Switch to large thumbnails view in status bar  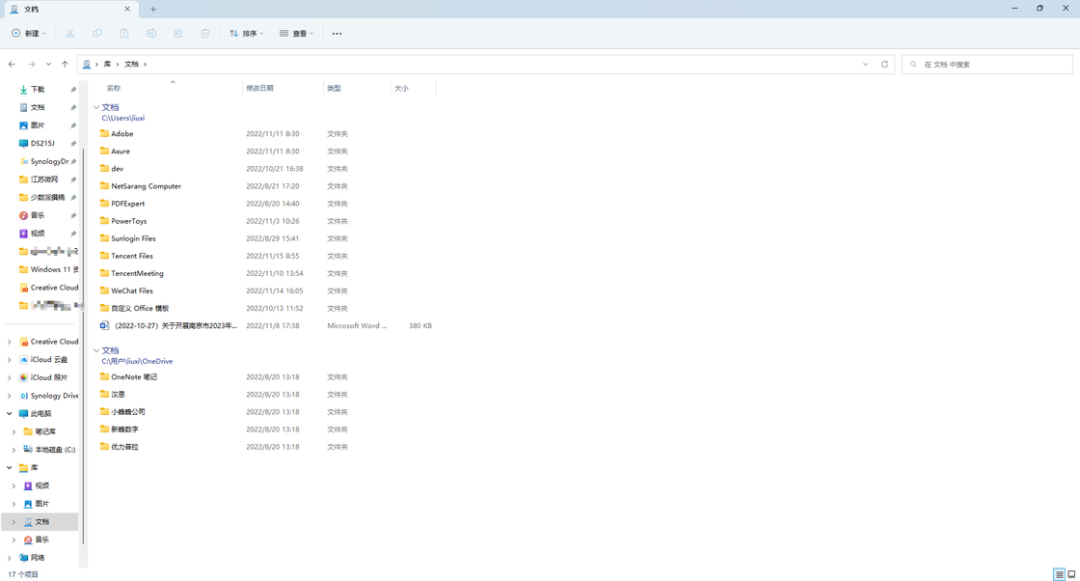point(1071,574)
